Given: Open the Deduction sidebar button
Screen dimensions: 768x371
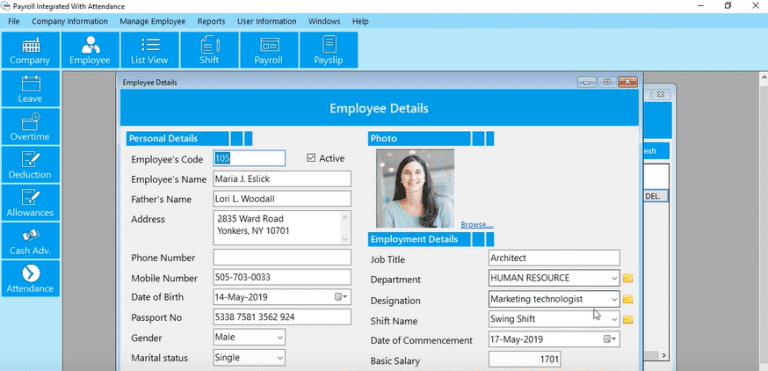Looking at the screenshot, I should point(30,164).
